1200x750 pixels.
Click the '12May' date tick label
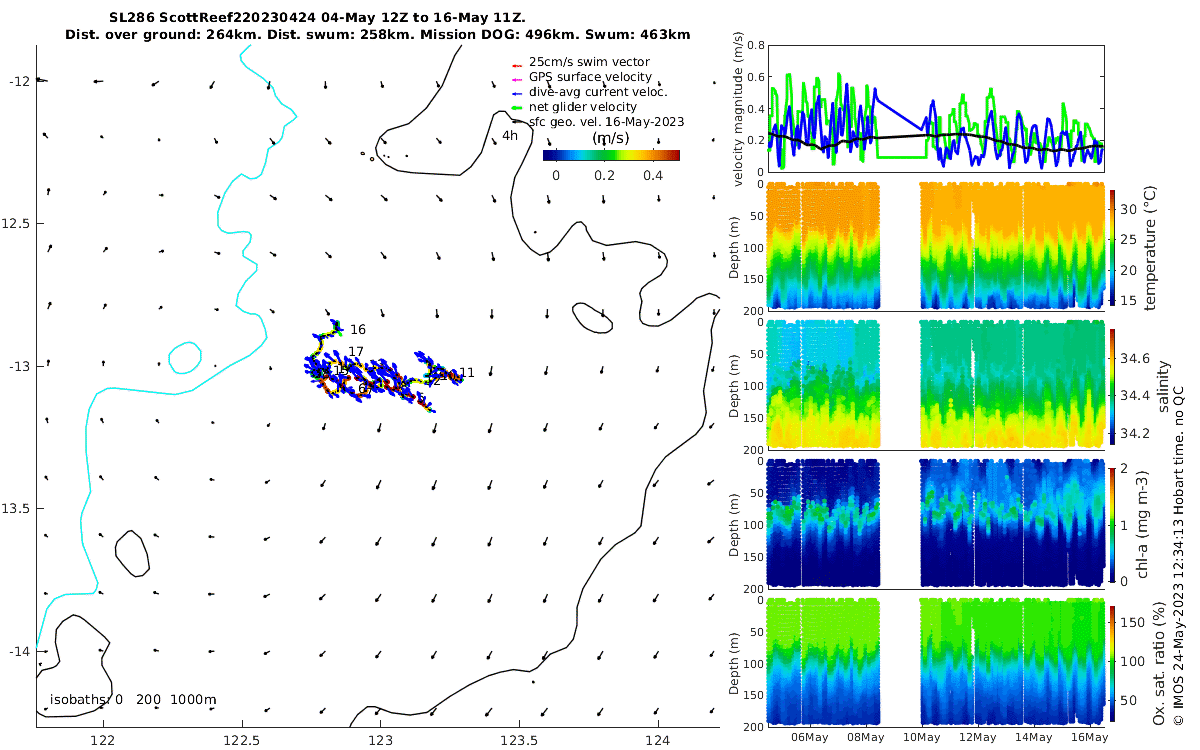(977, 737)
